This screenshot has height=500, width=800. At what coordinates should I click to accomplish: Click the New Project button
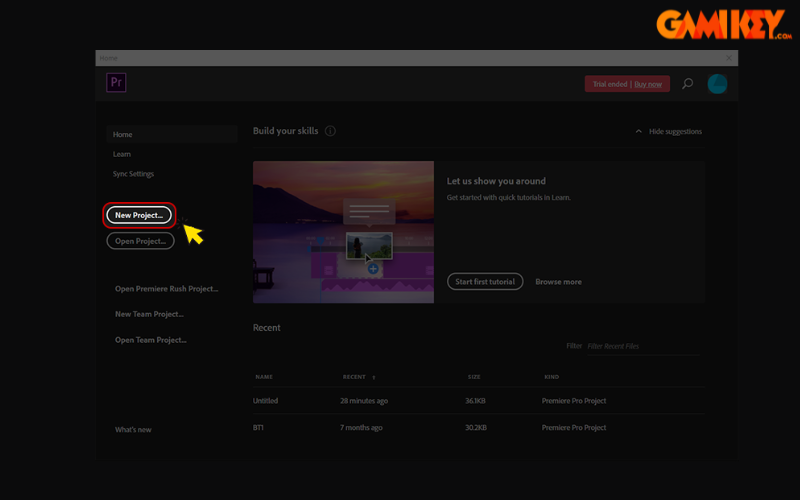pos(139,215)
